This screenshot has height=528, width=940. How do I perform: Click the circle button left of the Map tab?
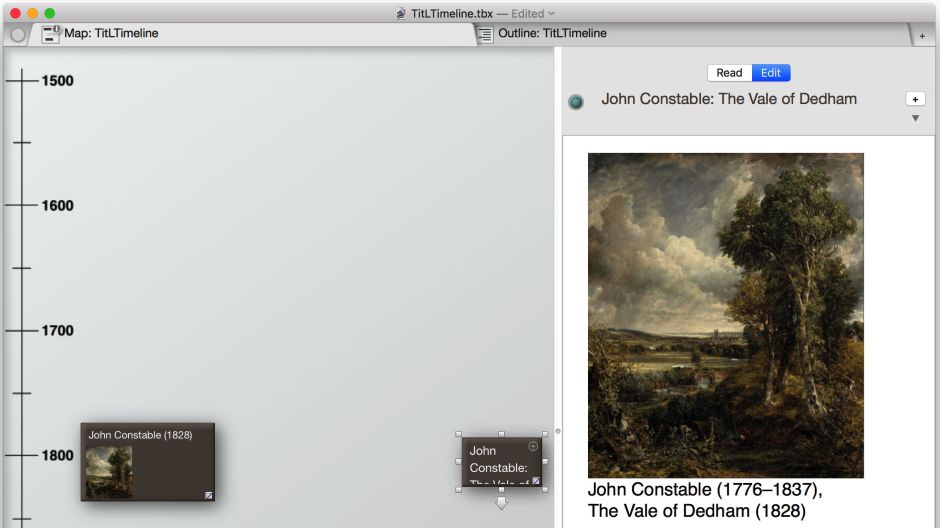click(x=17, y=34)
